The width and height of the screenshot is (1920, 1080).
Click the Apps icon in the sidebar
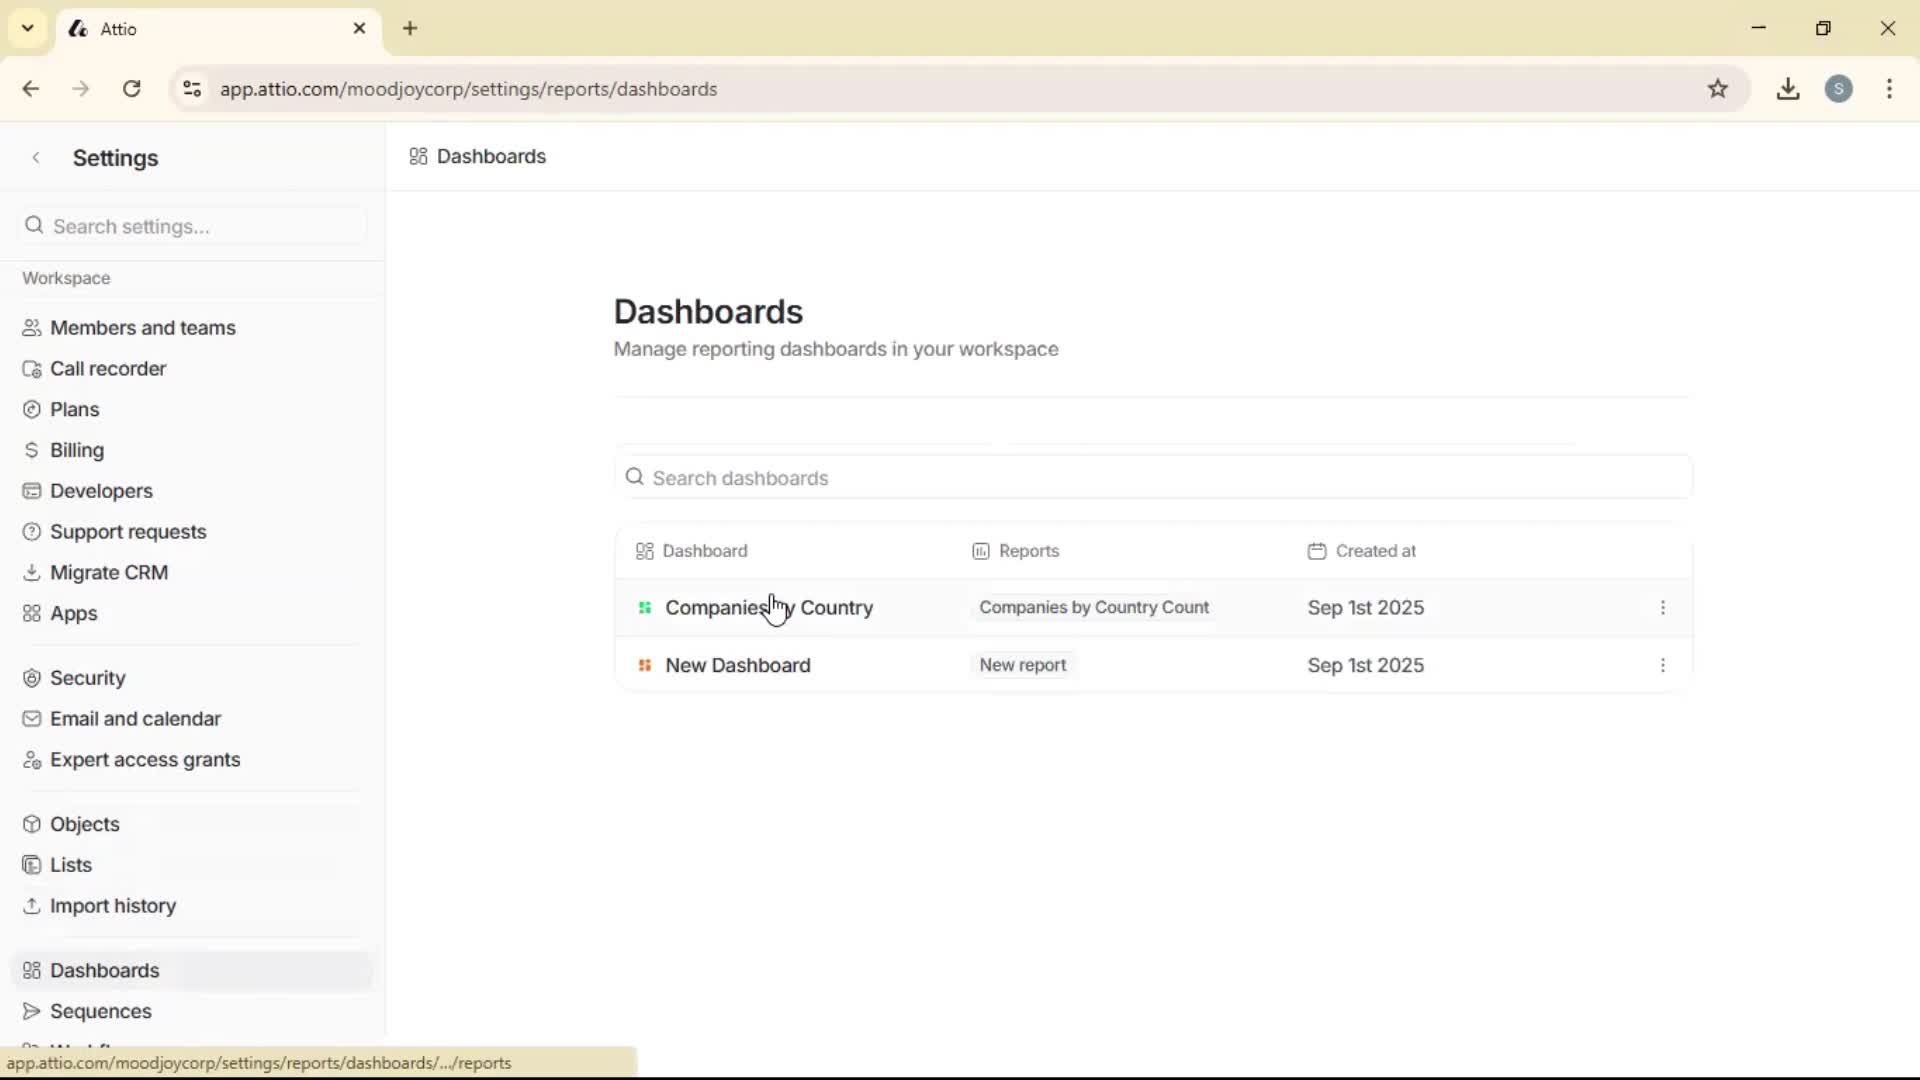pos(31,613)
